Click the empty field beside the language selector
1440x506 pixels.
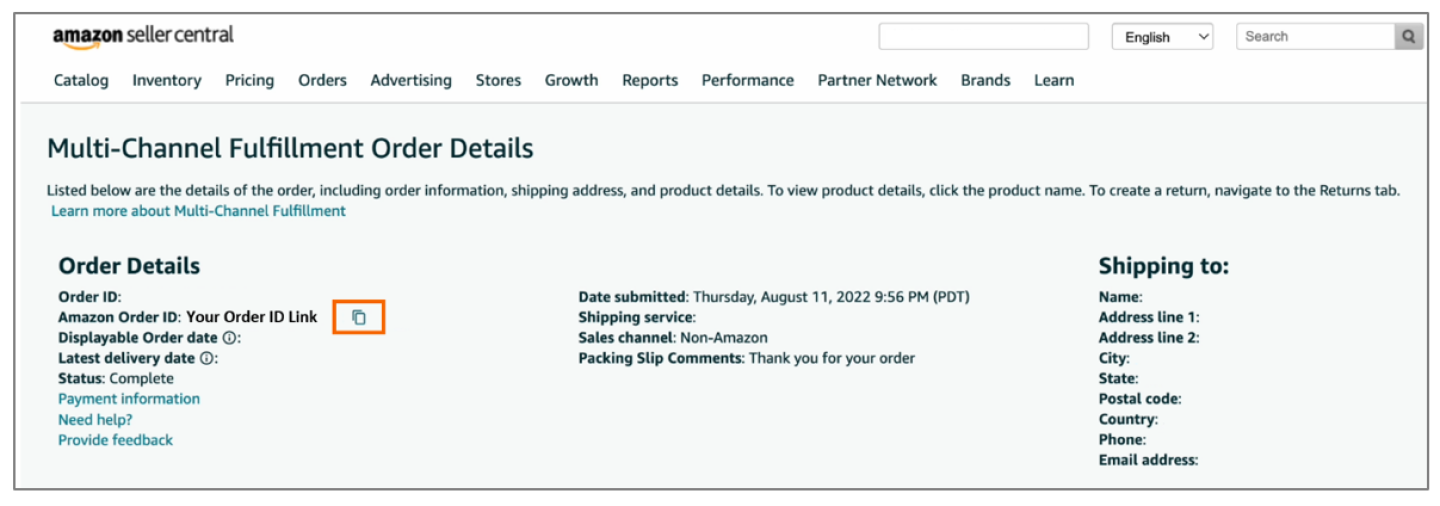pyautogui.click(x=984, y=37)
